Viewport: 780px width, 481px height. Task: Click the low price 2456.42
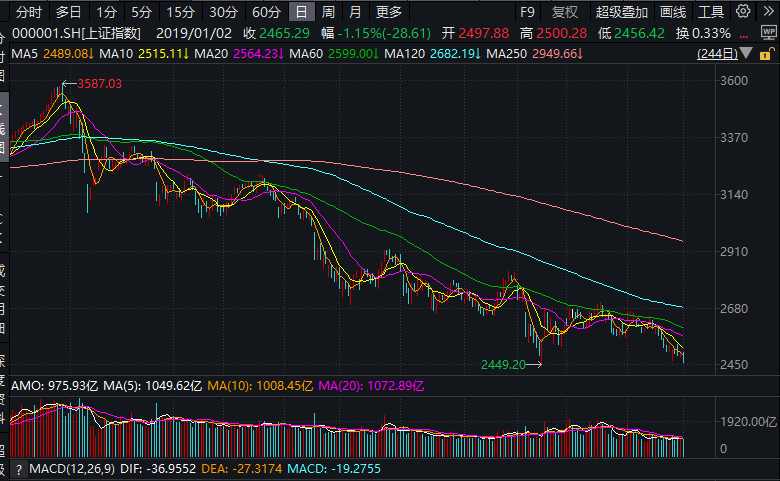pos(639,33)
